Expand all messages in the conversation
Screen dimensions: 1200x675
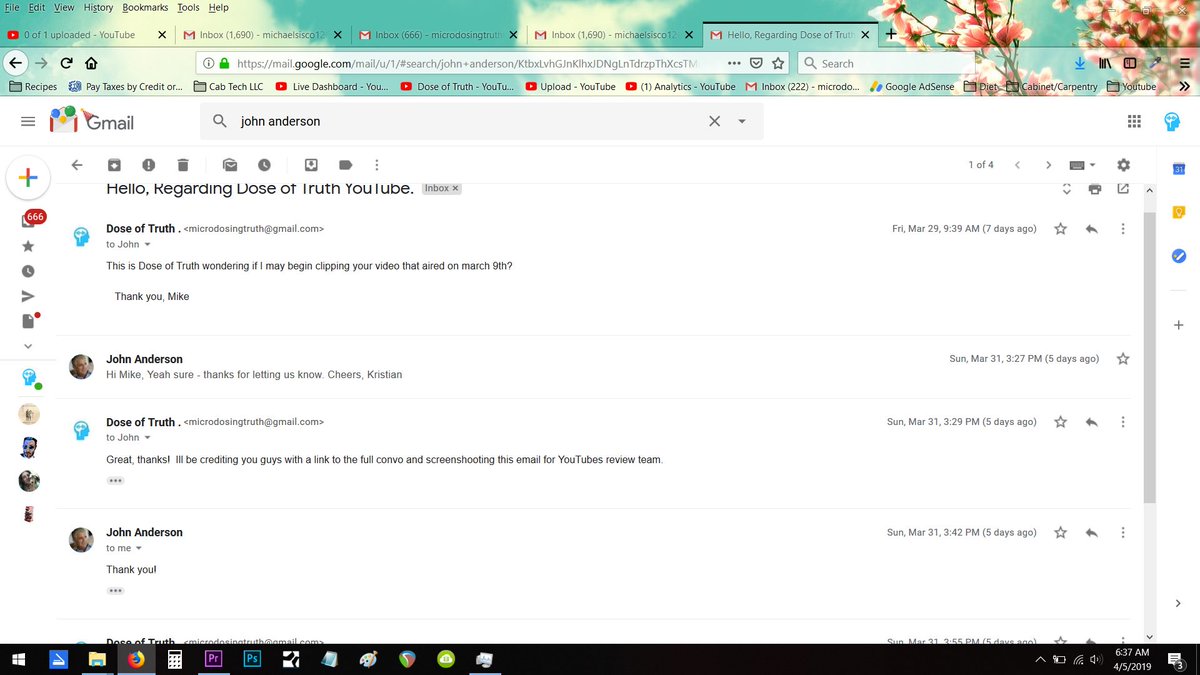point(1067,189)
